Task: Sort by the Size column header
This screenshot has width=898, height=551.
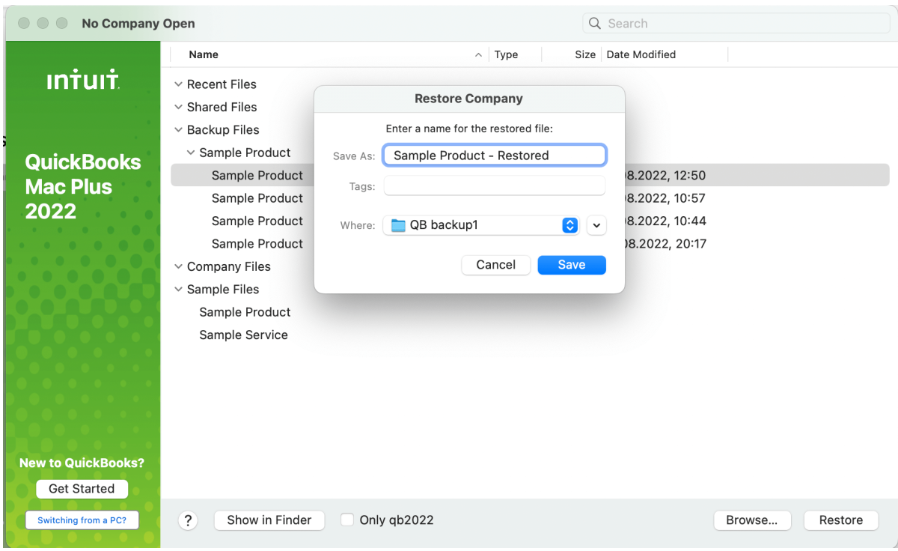Action: (585, 54)
